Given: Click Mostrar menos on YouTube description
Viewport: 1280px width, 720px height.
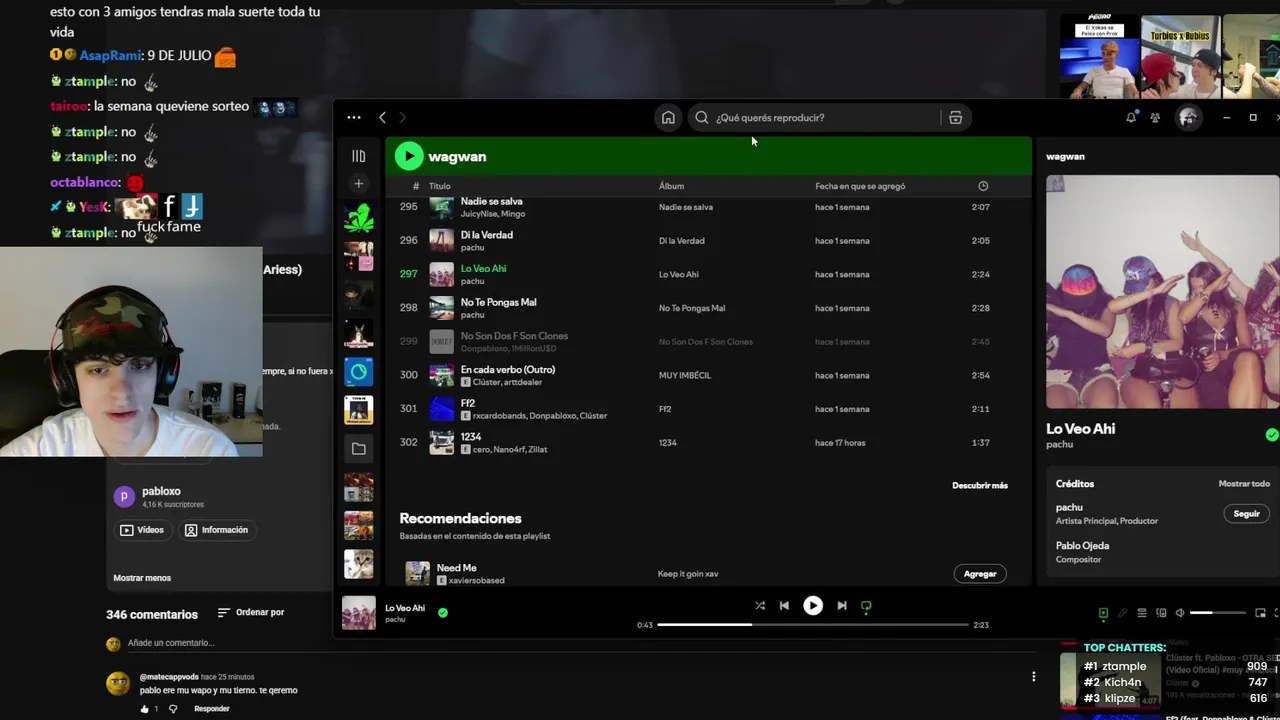Looking at the screenshot, I should tap(142, 578).
